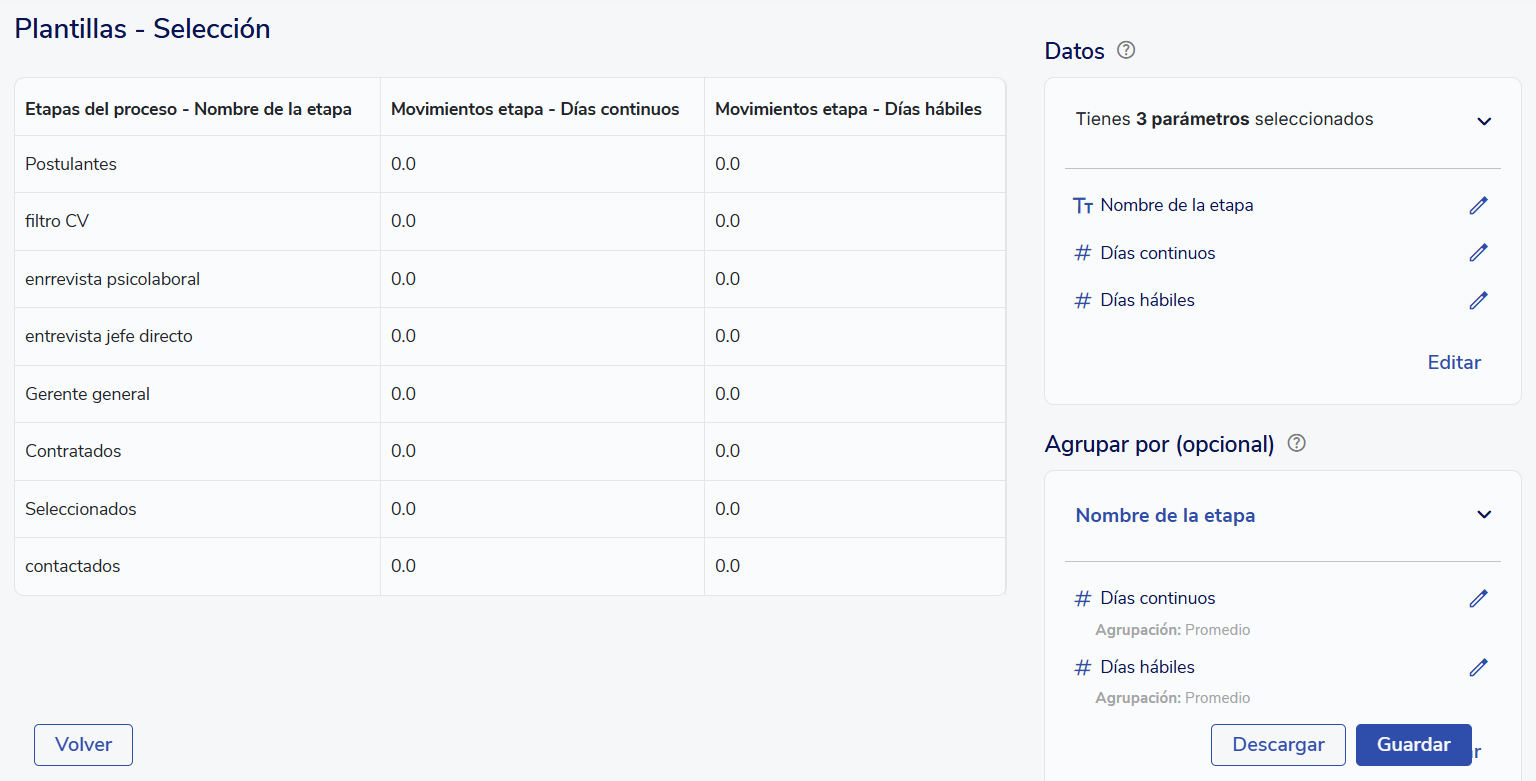Click the Nombre de la etapa column header
The image size is (1536, 781).
click(x=188, y=109)
